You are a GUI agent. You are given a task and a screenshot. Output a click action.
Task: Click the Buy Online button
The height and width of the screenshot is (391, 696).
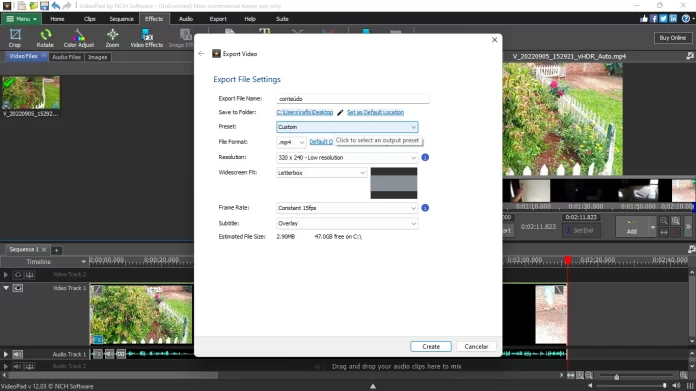coord(672,38)
